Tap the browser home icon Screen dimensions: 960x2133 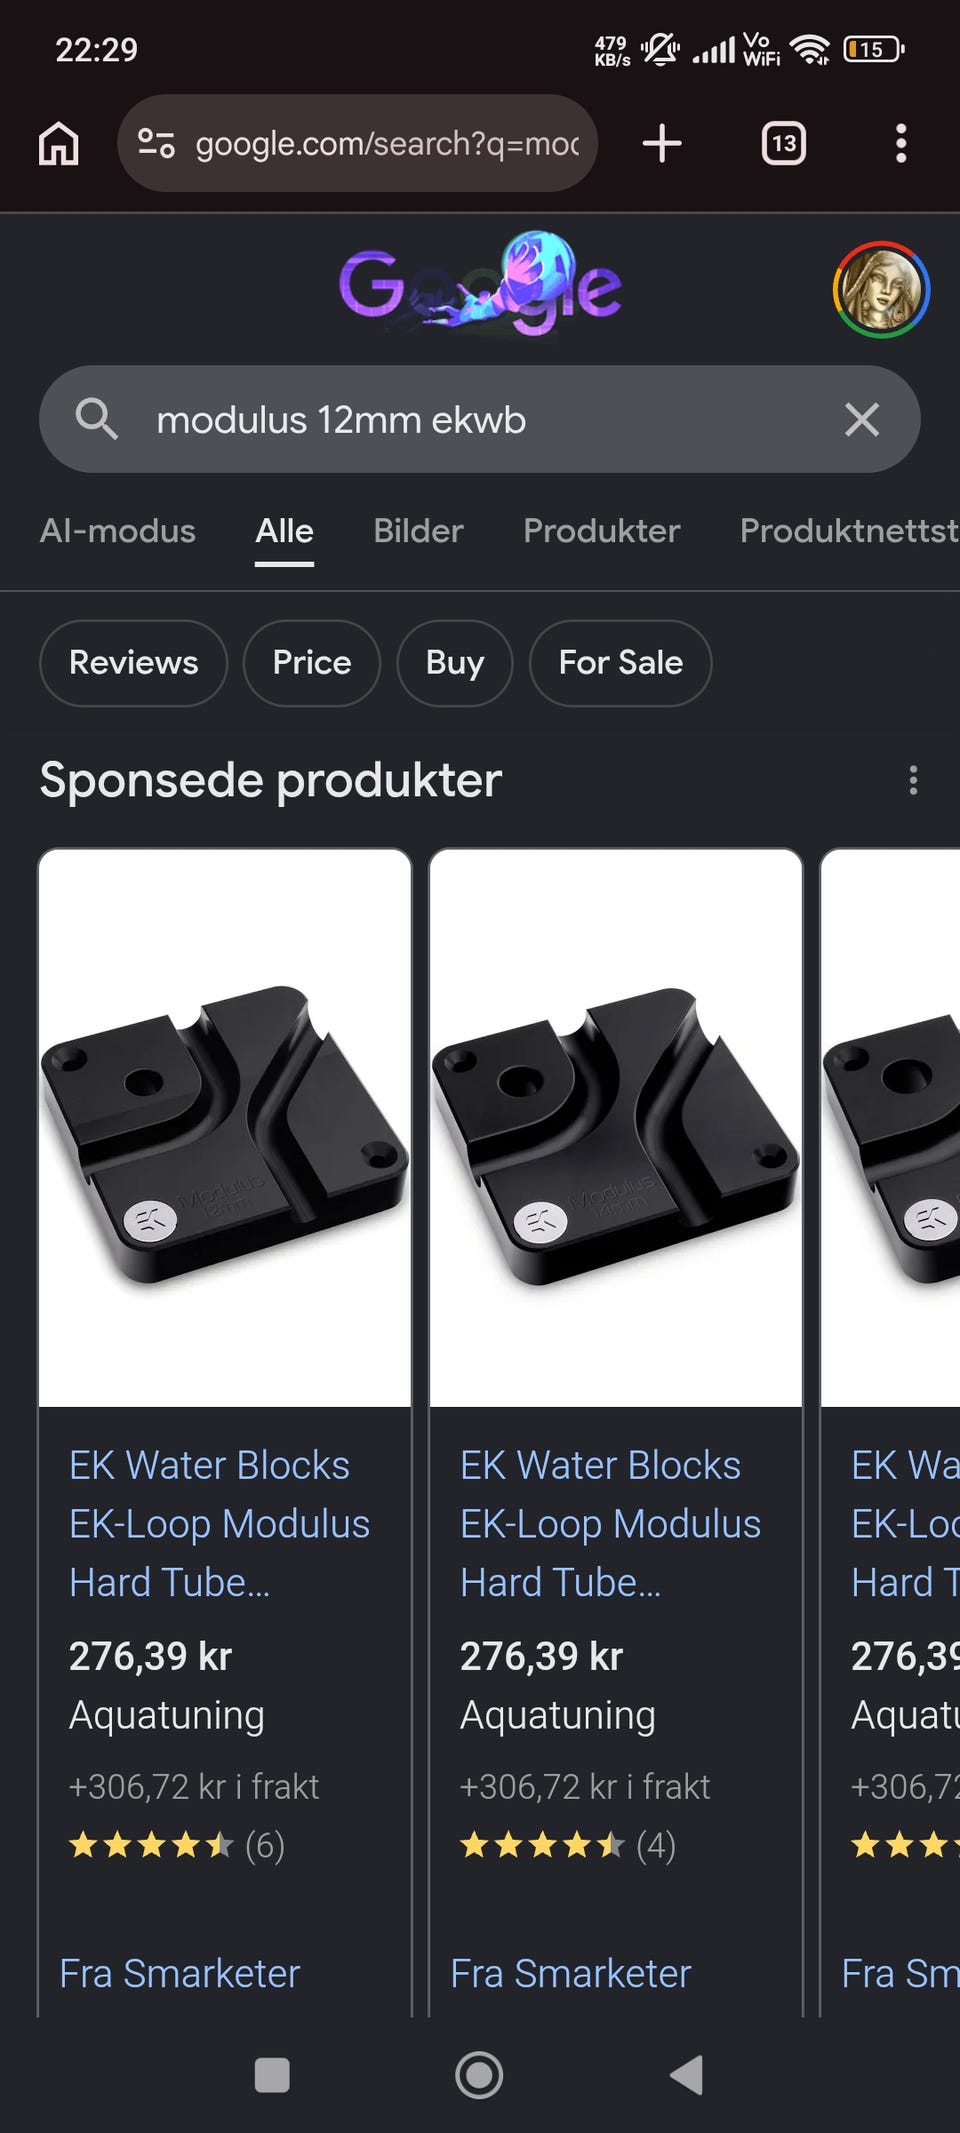click(x=58, y=143)
